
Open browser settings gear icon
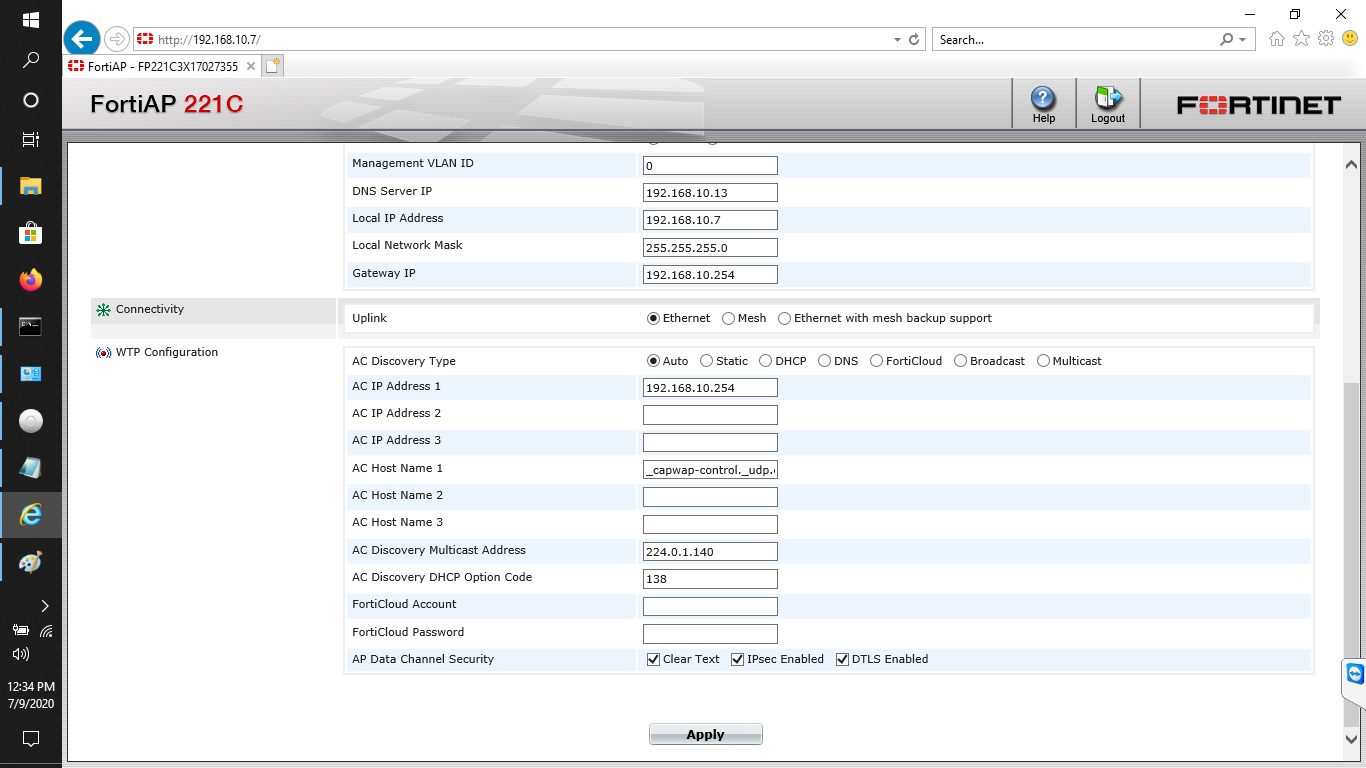[1326, 39]
